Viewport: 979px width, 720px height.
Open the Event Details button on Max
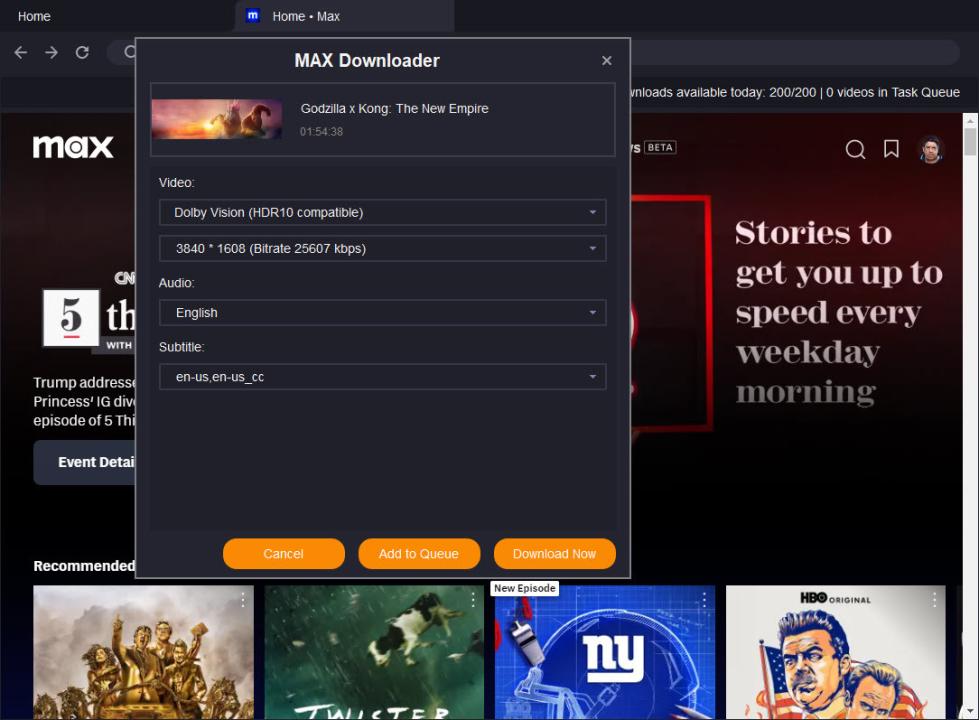pos(84,462)
